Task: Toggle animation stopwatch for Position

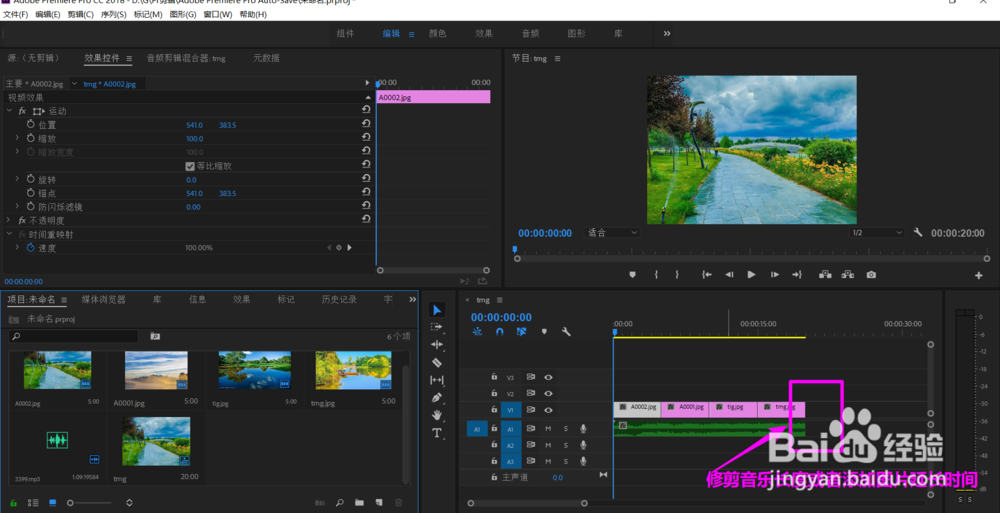Action: tap(31, 124)
